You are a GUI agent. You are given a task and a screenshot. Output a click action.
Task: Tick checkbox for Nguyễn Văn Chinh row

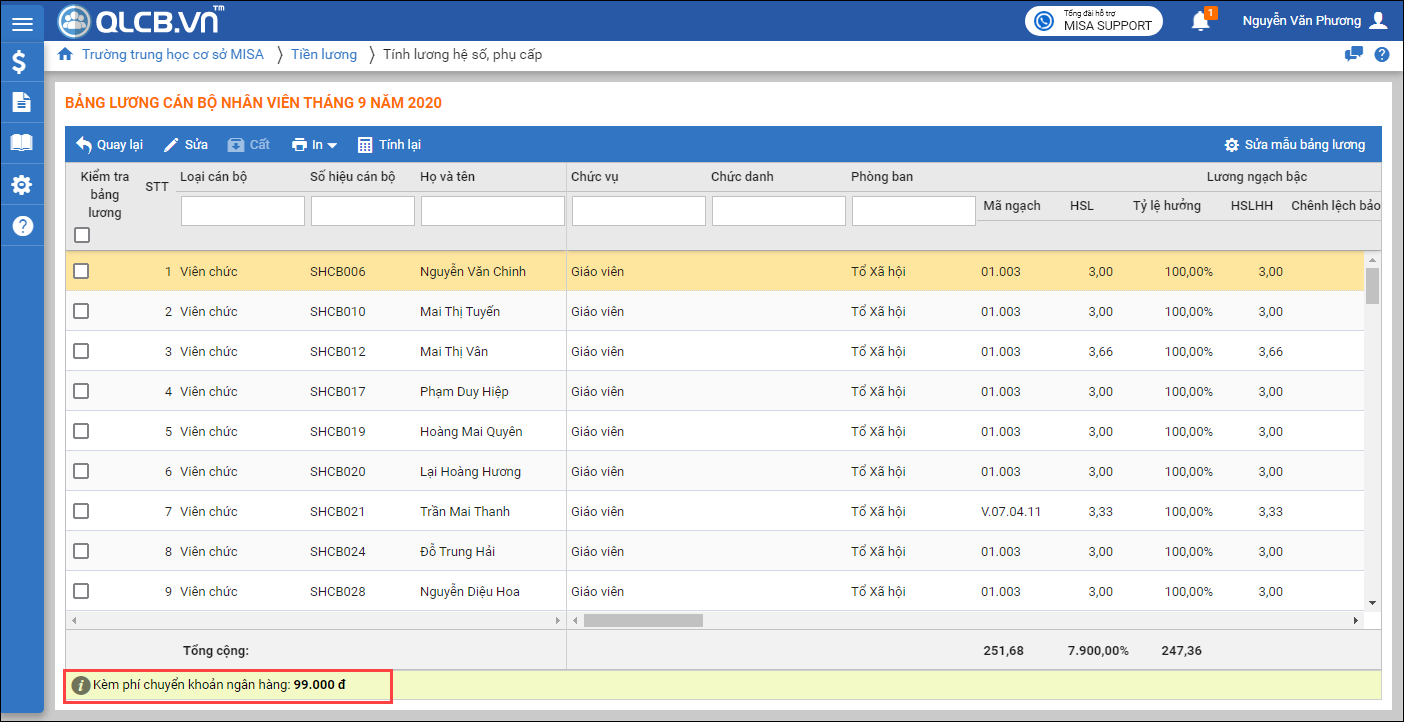(x=81, y=271)
